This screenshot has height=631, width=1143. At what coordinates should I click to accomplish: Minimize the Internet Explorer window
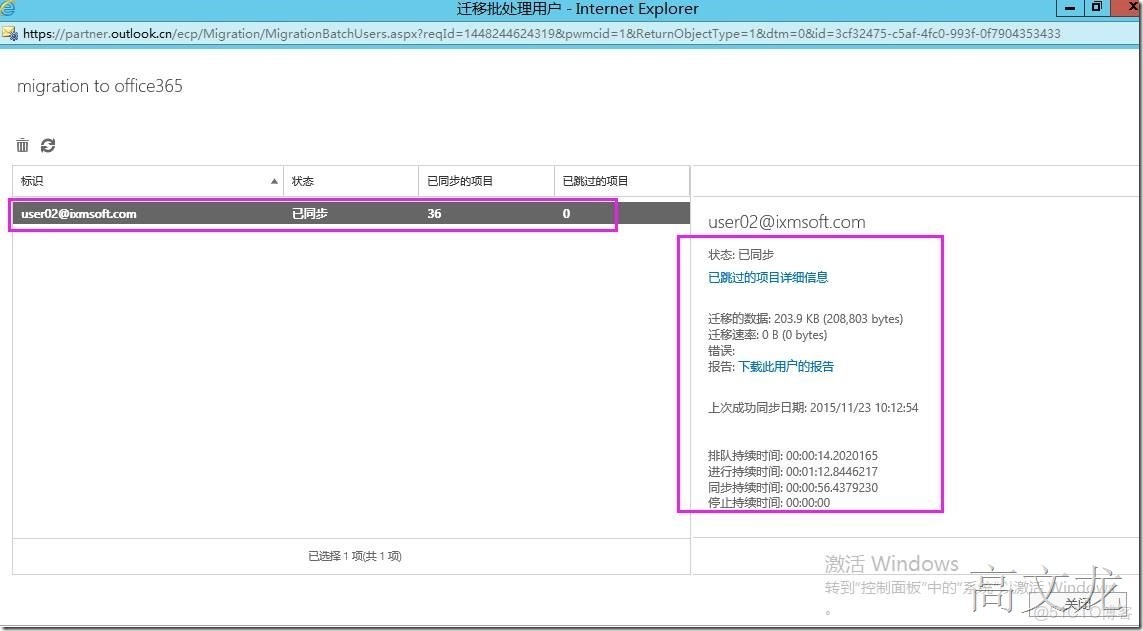1069,8
